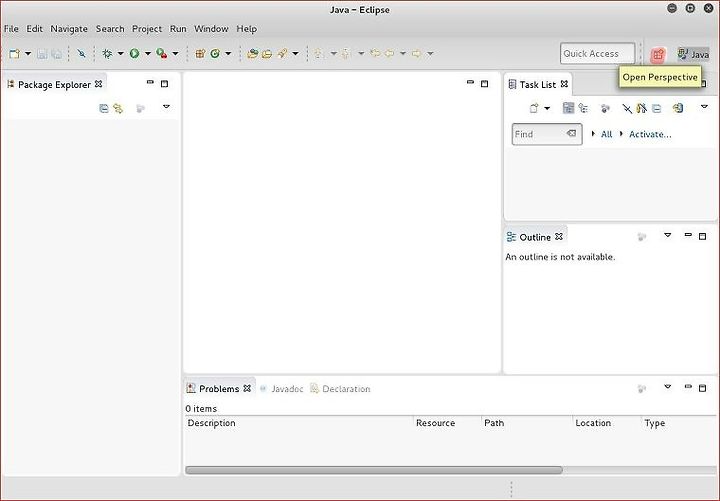Click the New wizard toolbar icon
The height and width of the screenshot is (501, 720).
point(14,54)
